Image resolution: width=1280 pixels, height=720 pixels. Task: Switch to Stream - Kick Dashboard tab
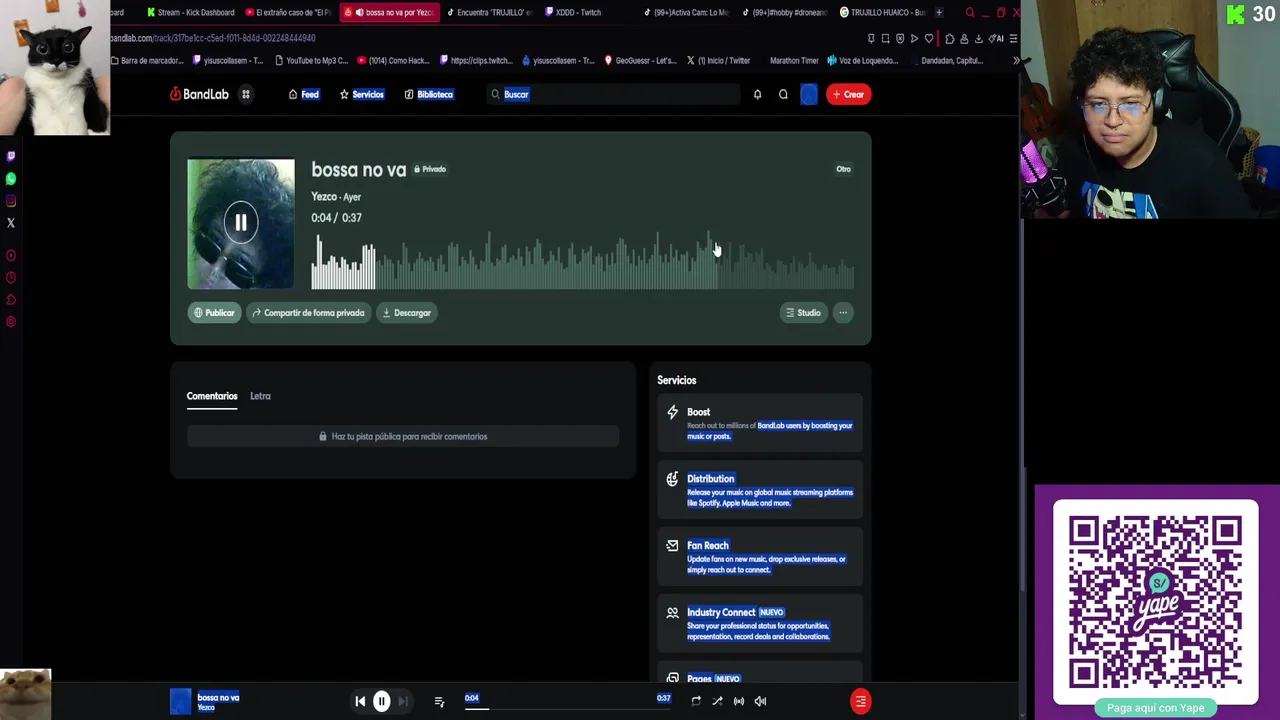pos(190,12)
